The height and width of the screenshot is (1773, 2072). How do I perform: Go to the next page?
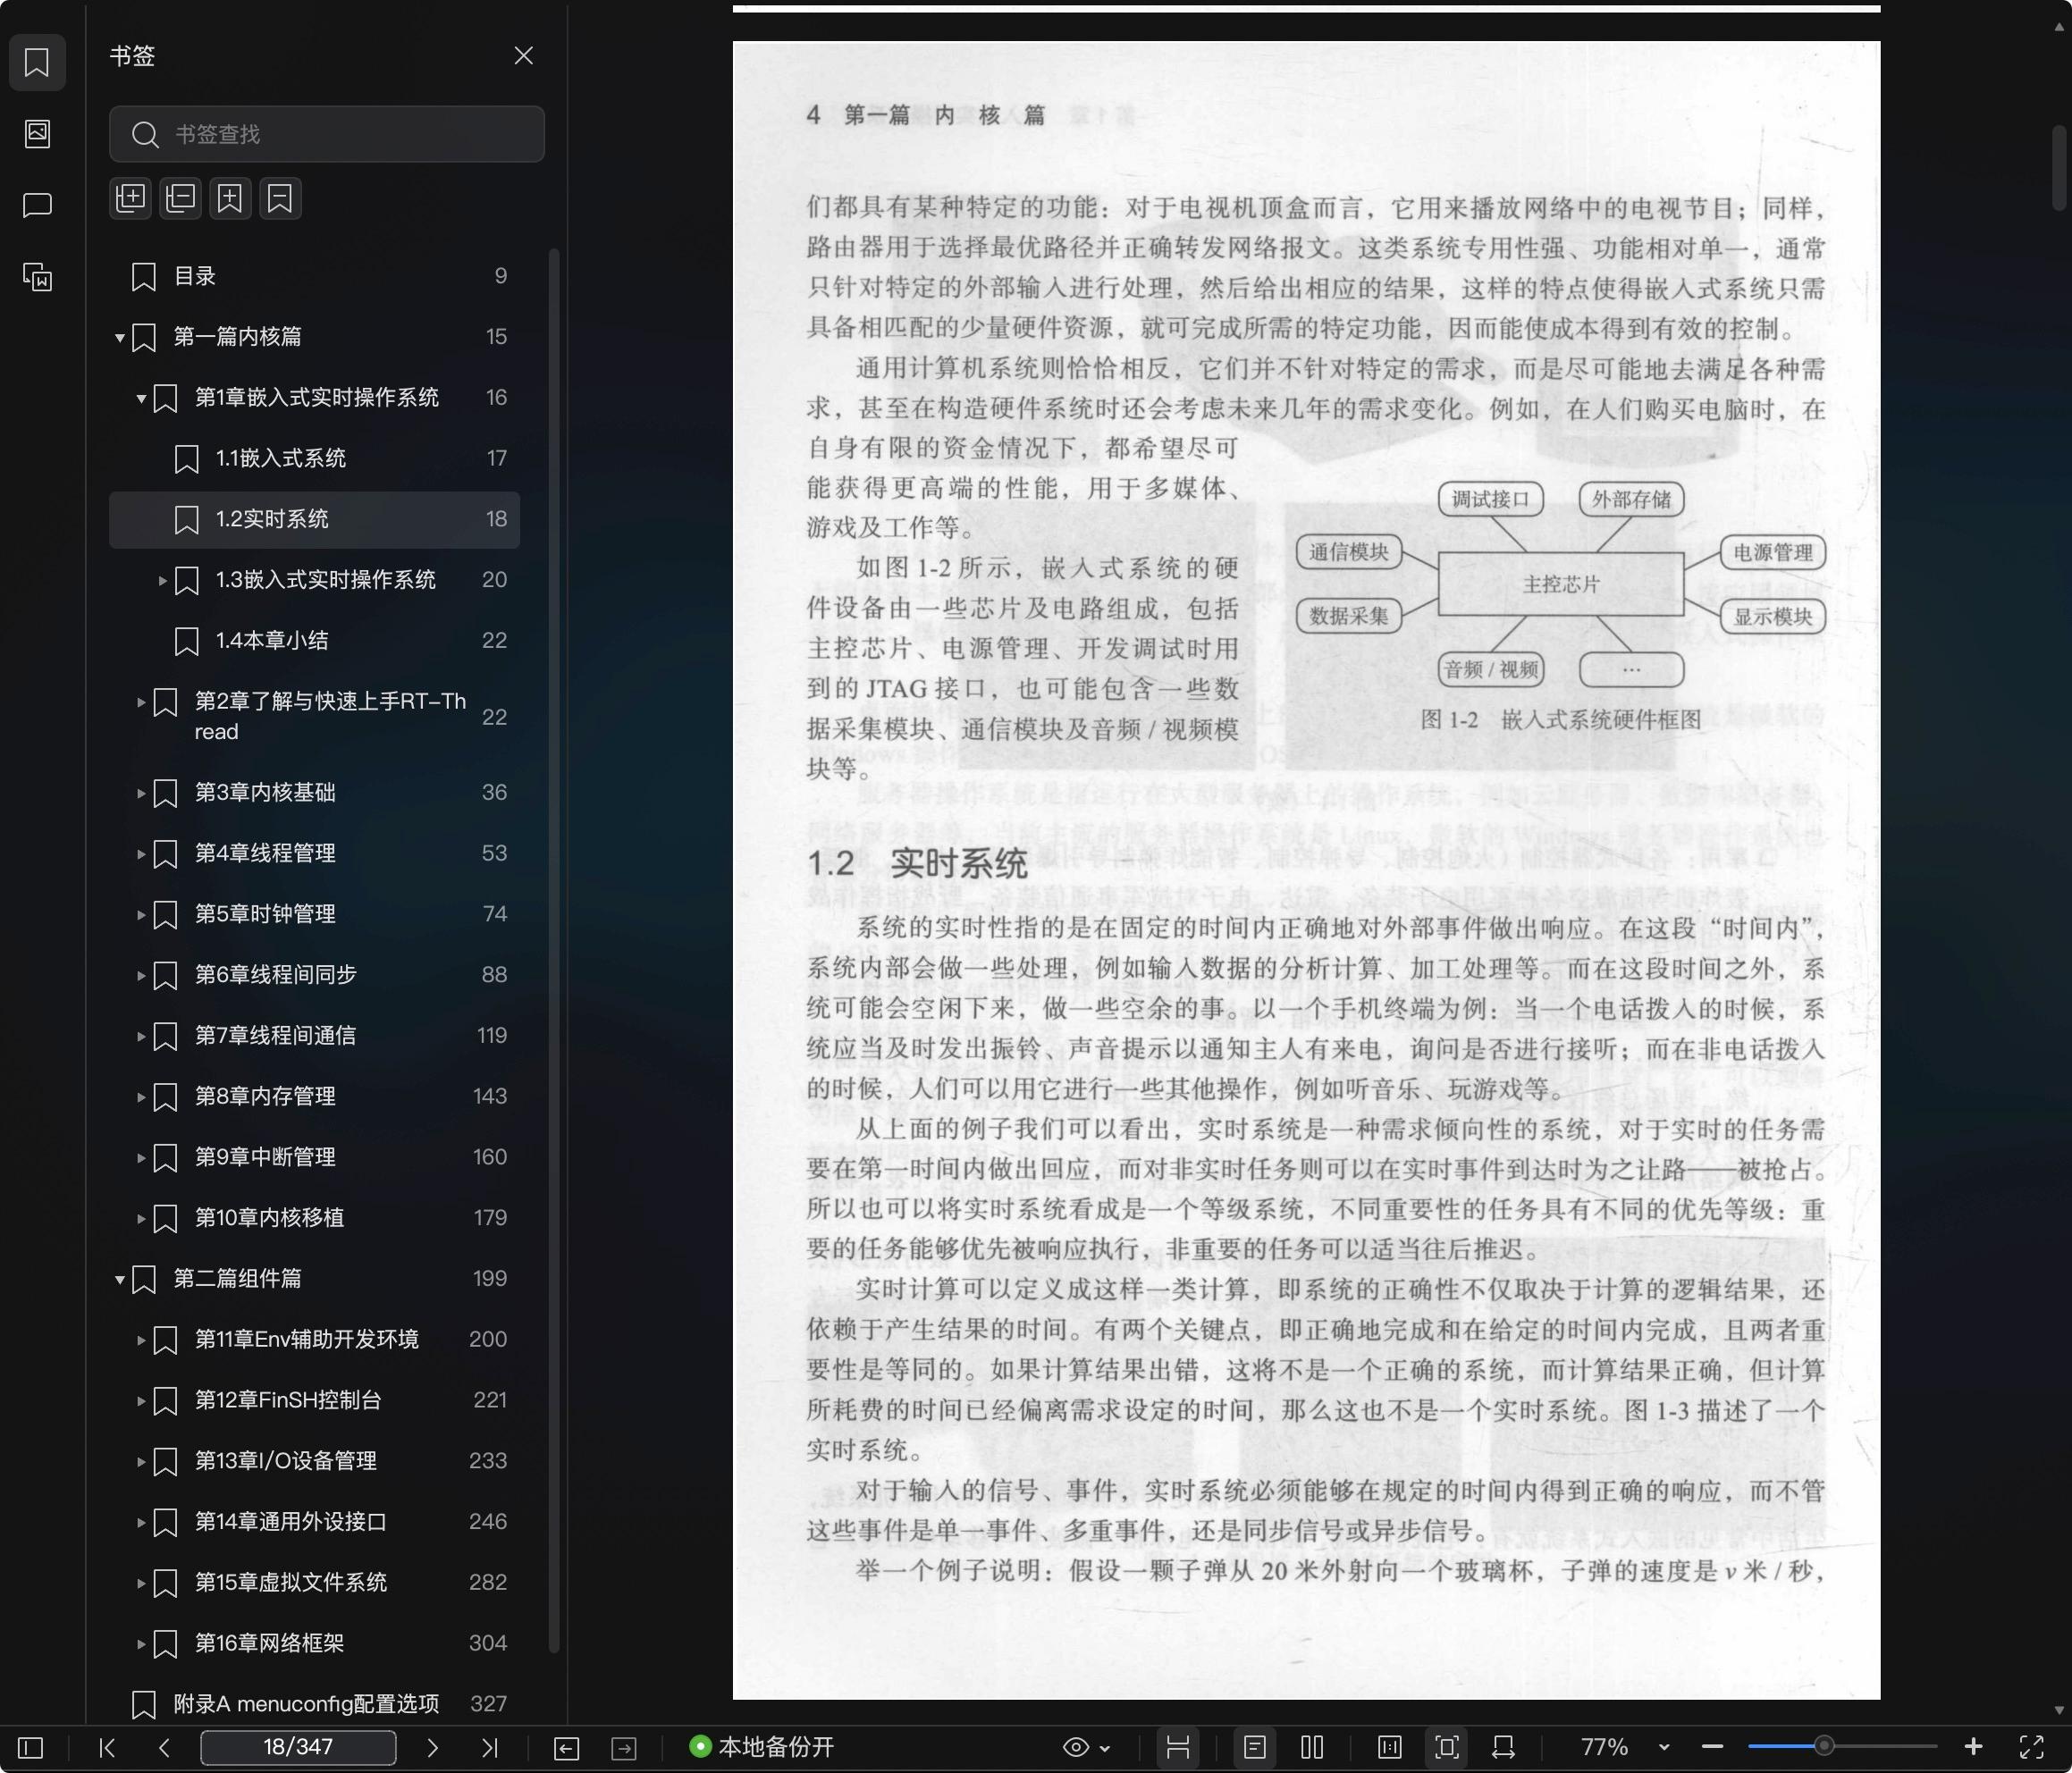tap(432, 1748)
